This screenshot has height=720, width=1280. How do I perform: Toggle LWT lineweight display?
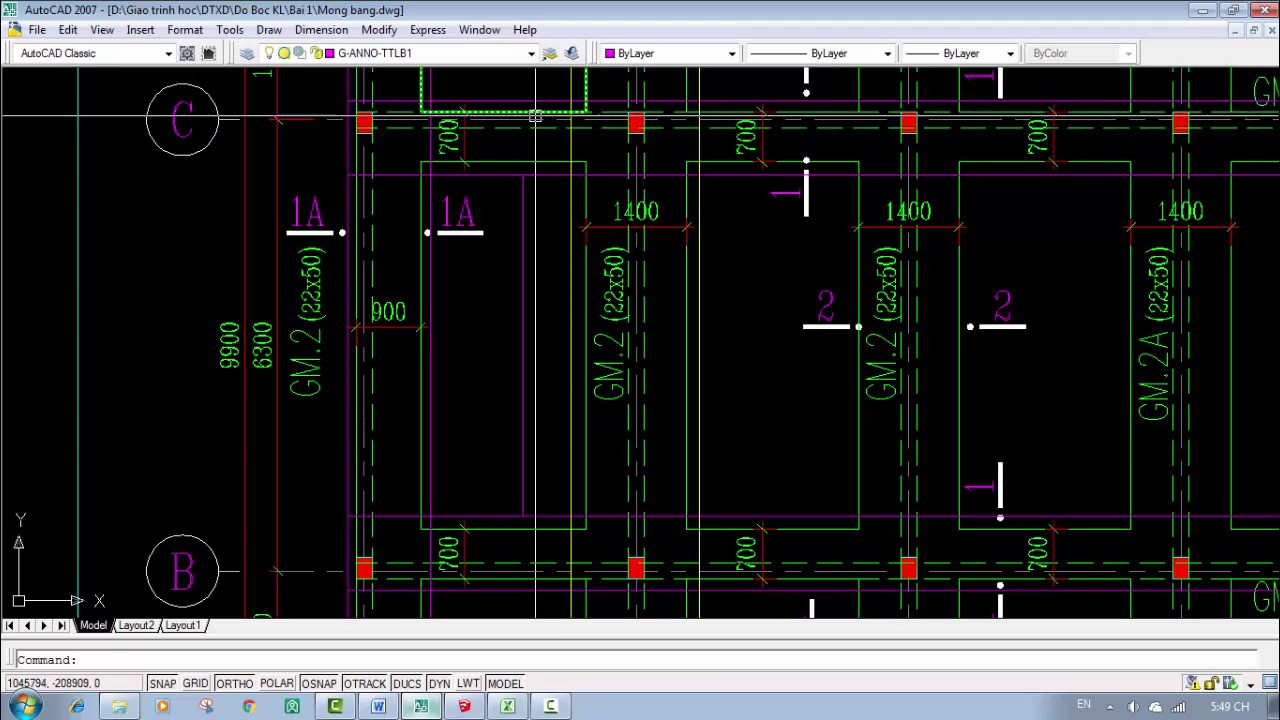pyautogui.click(x=469, y=684)
